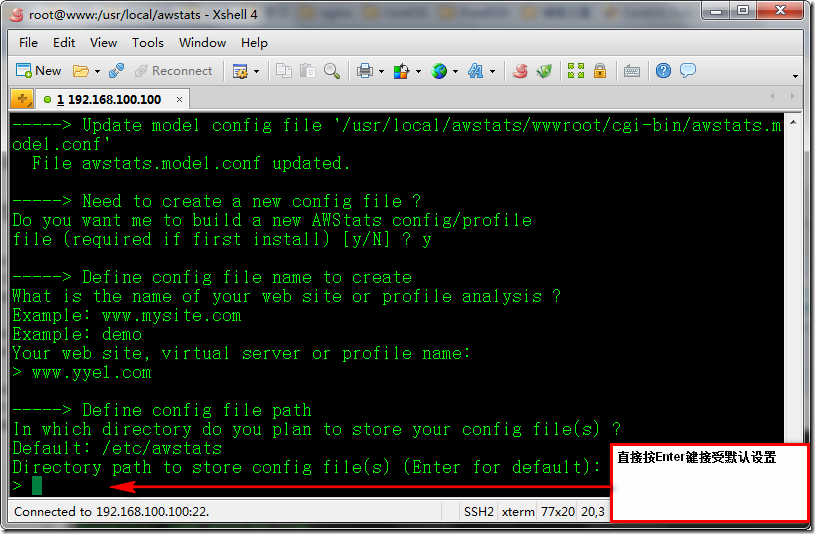Click 'Example: www.mysite.com' terminal line
The width and height of the screenshot is (815, 534).
127,316
